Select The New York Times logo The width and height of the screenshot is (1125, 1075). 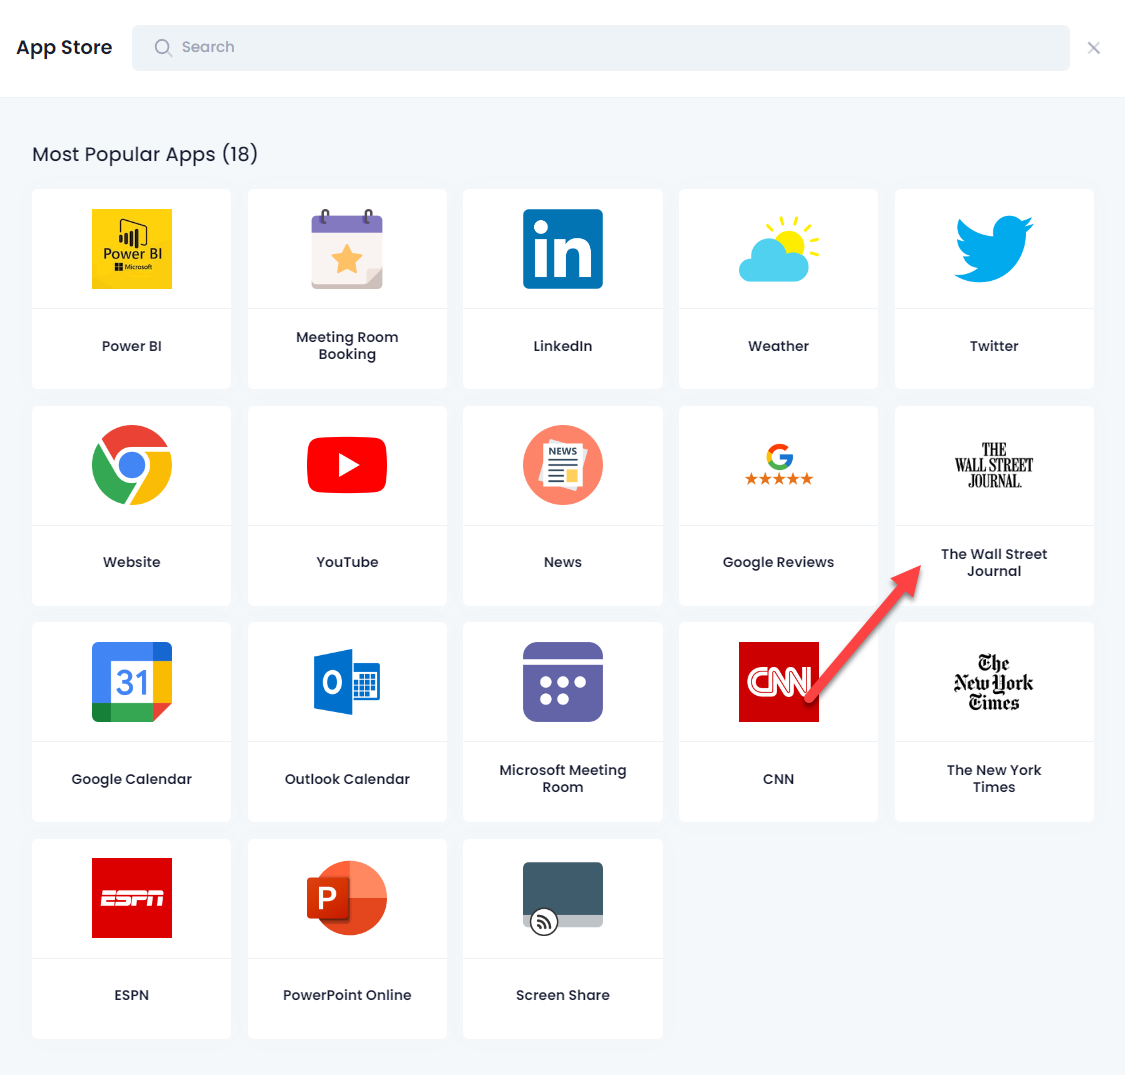[994, 682]
